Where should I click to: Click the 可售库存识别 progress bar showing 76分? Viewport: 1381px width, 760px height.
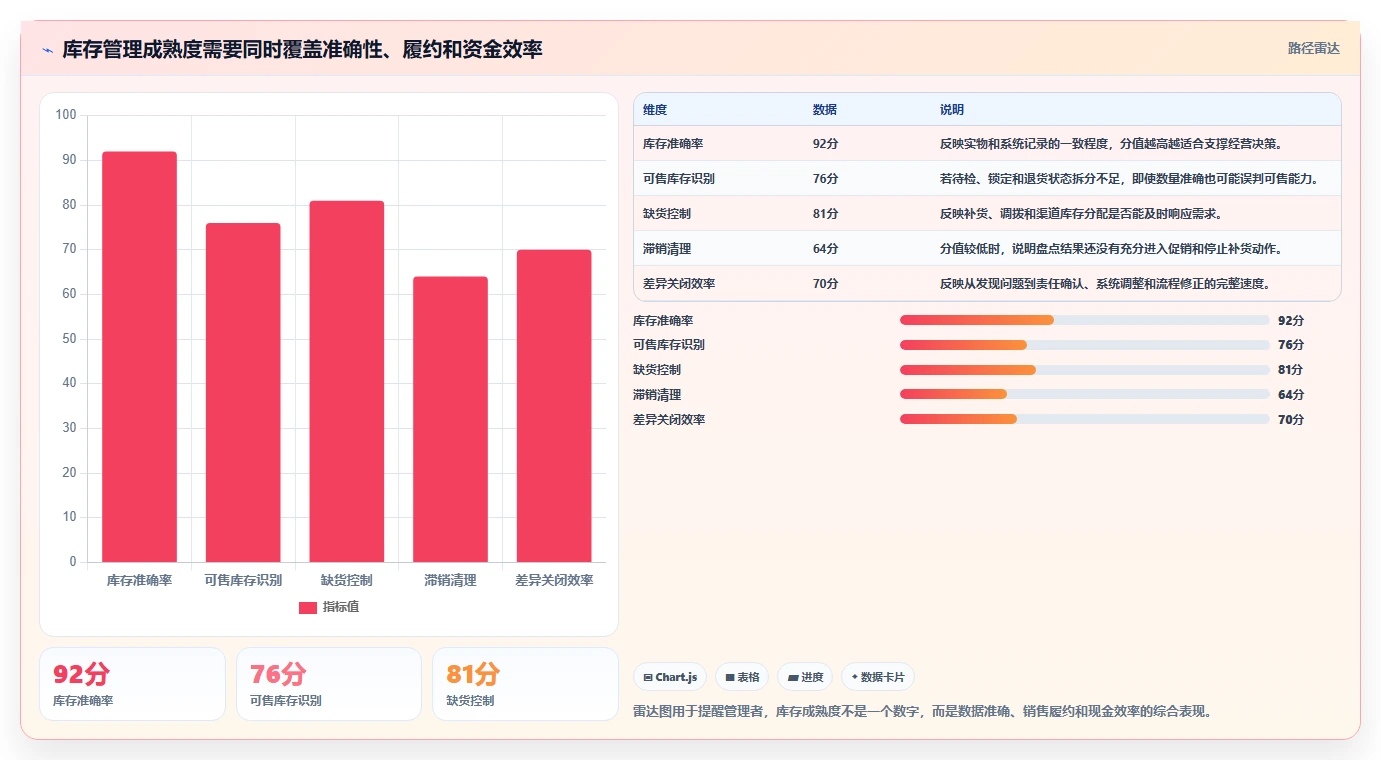click(1085, 345)
